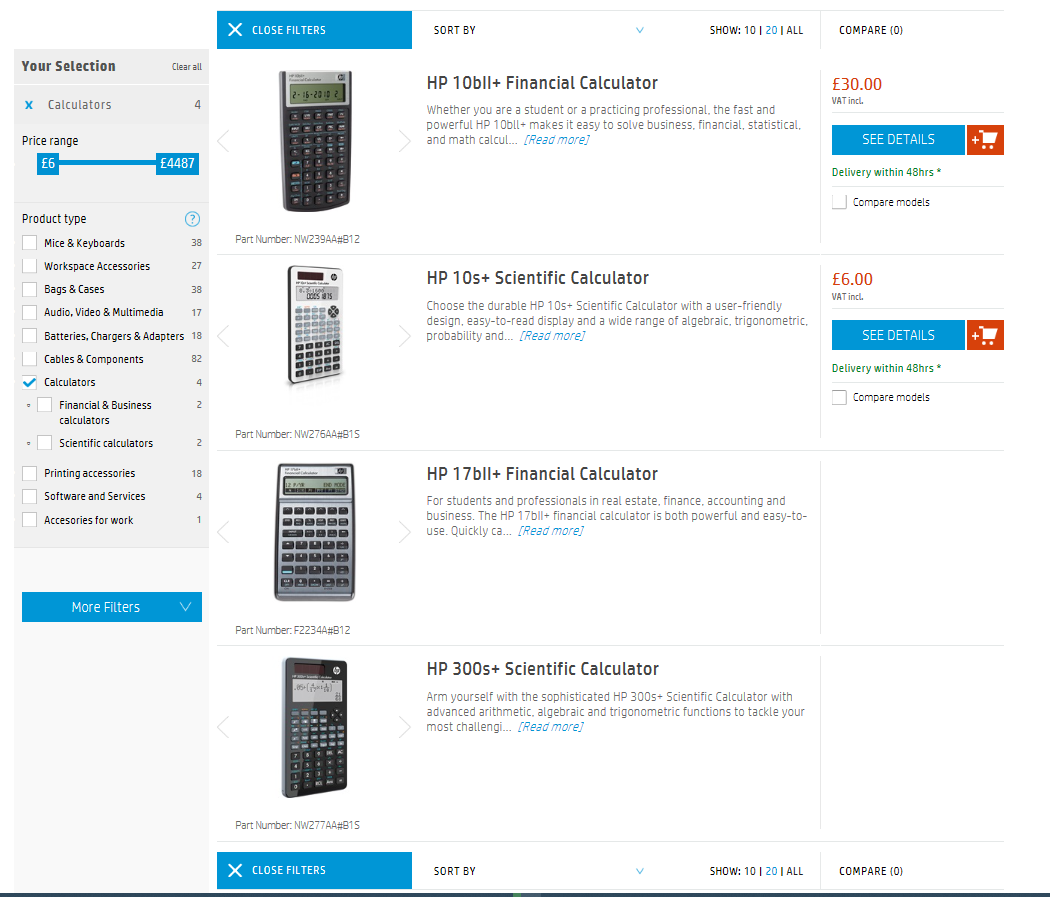
Task: Remove the Calculators selection with its X
Action: (29, 104)
